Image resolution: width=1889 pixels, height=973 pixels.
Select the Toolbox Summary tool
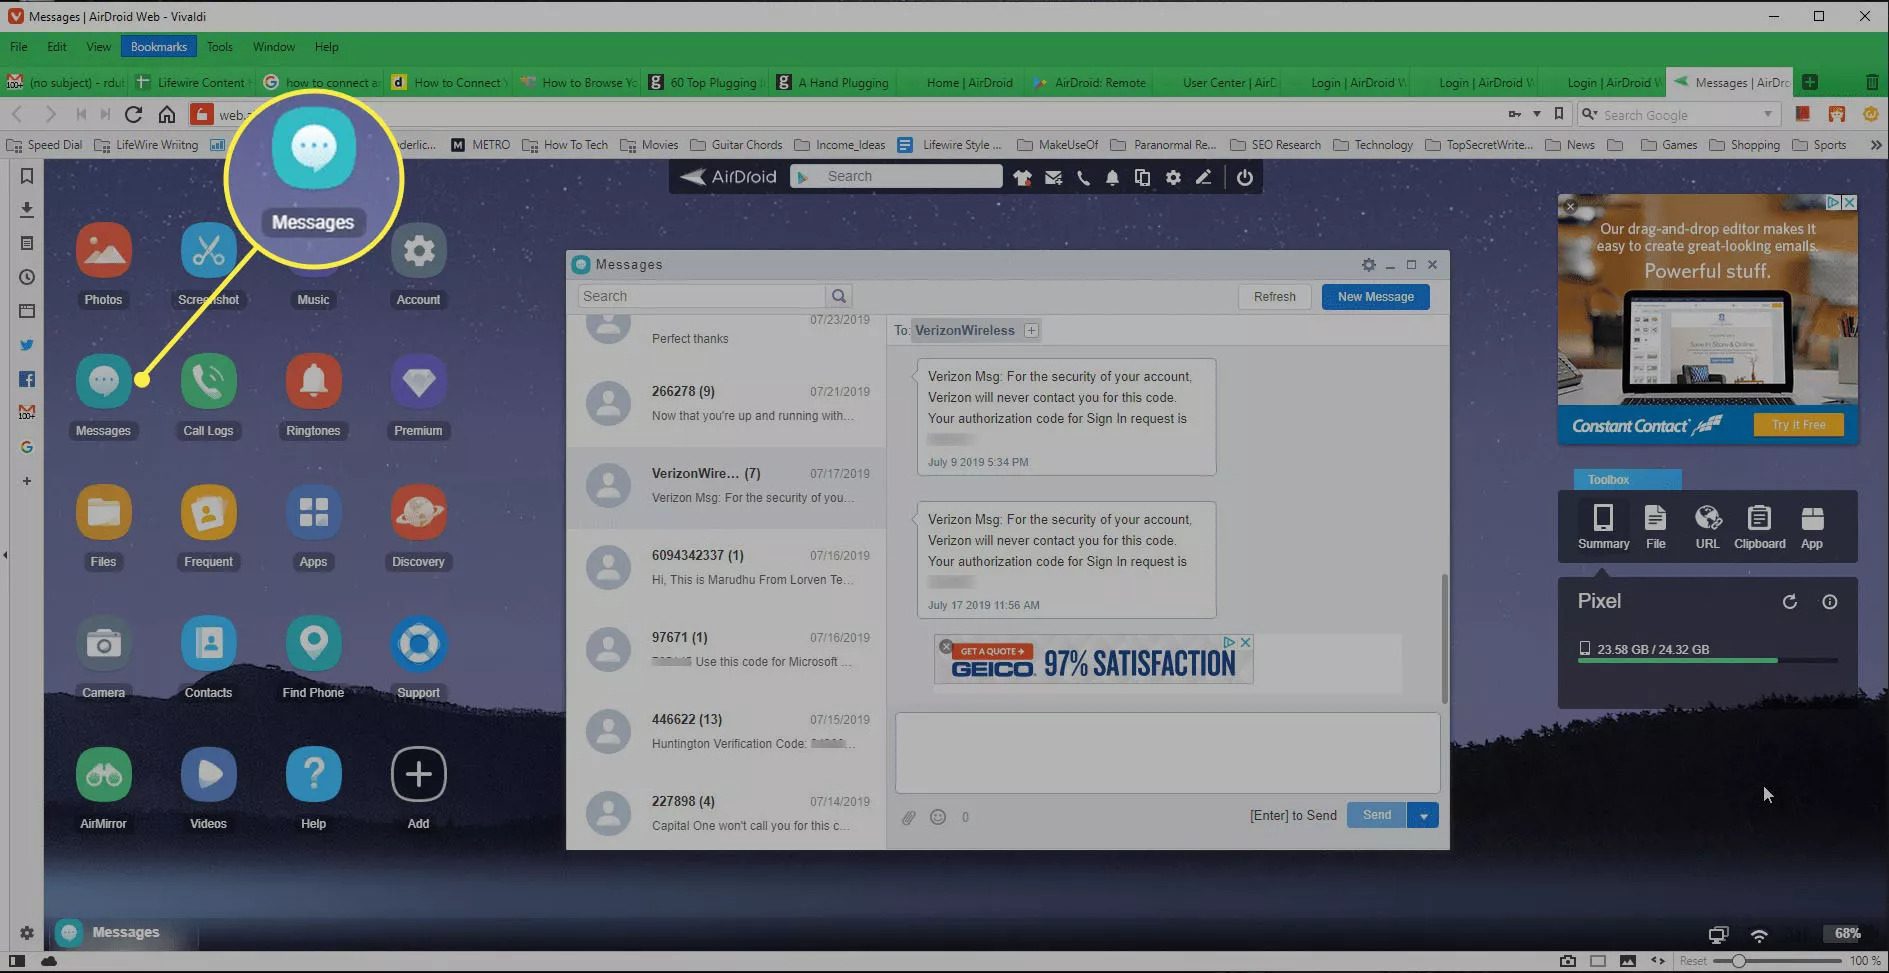point(1603,527)
